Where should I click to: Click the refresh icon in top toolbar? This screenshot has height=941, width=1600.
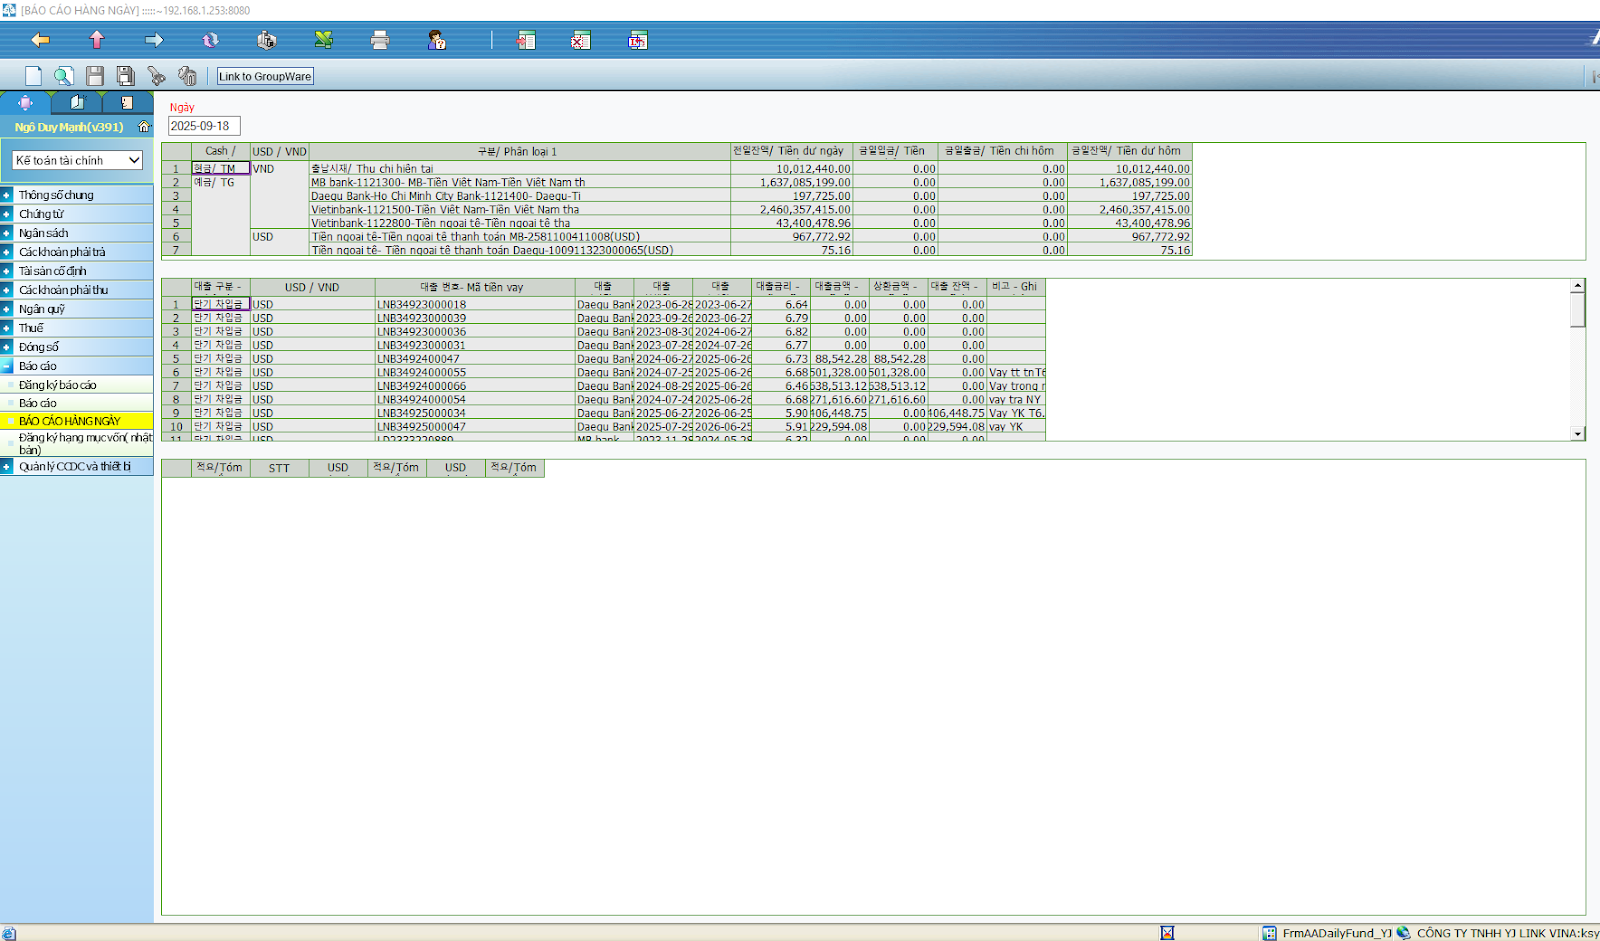[x=210, y=40]
